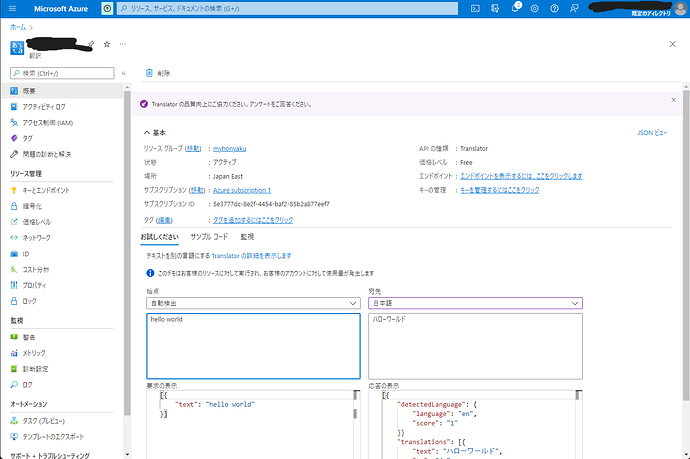Click the hello world source text area
The height and width of the screenshot is (459, 690).
tap(253, 346)
